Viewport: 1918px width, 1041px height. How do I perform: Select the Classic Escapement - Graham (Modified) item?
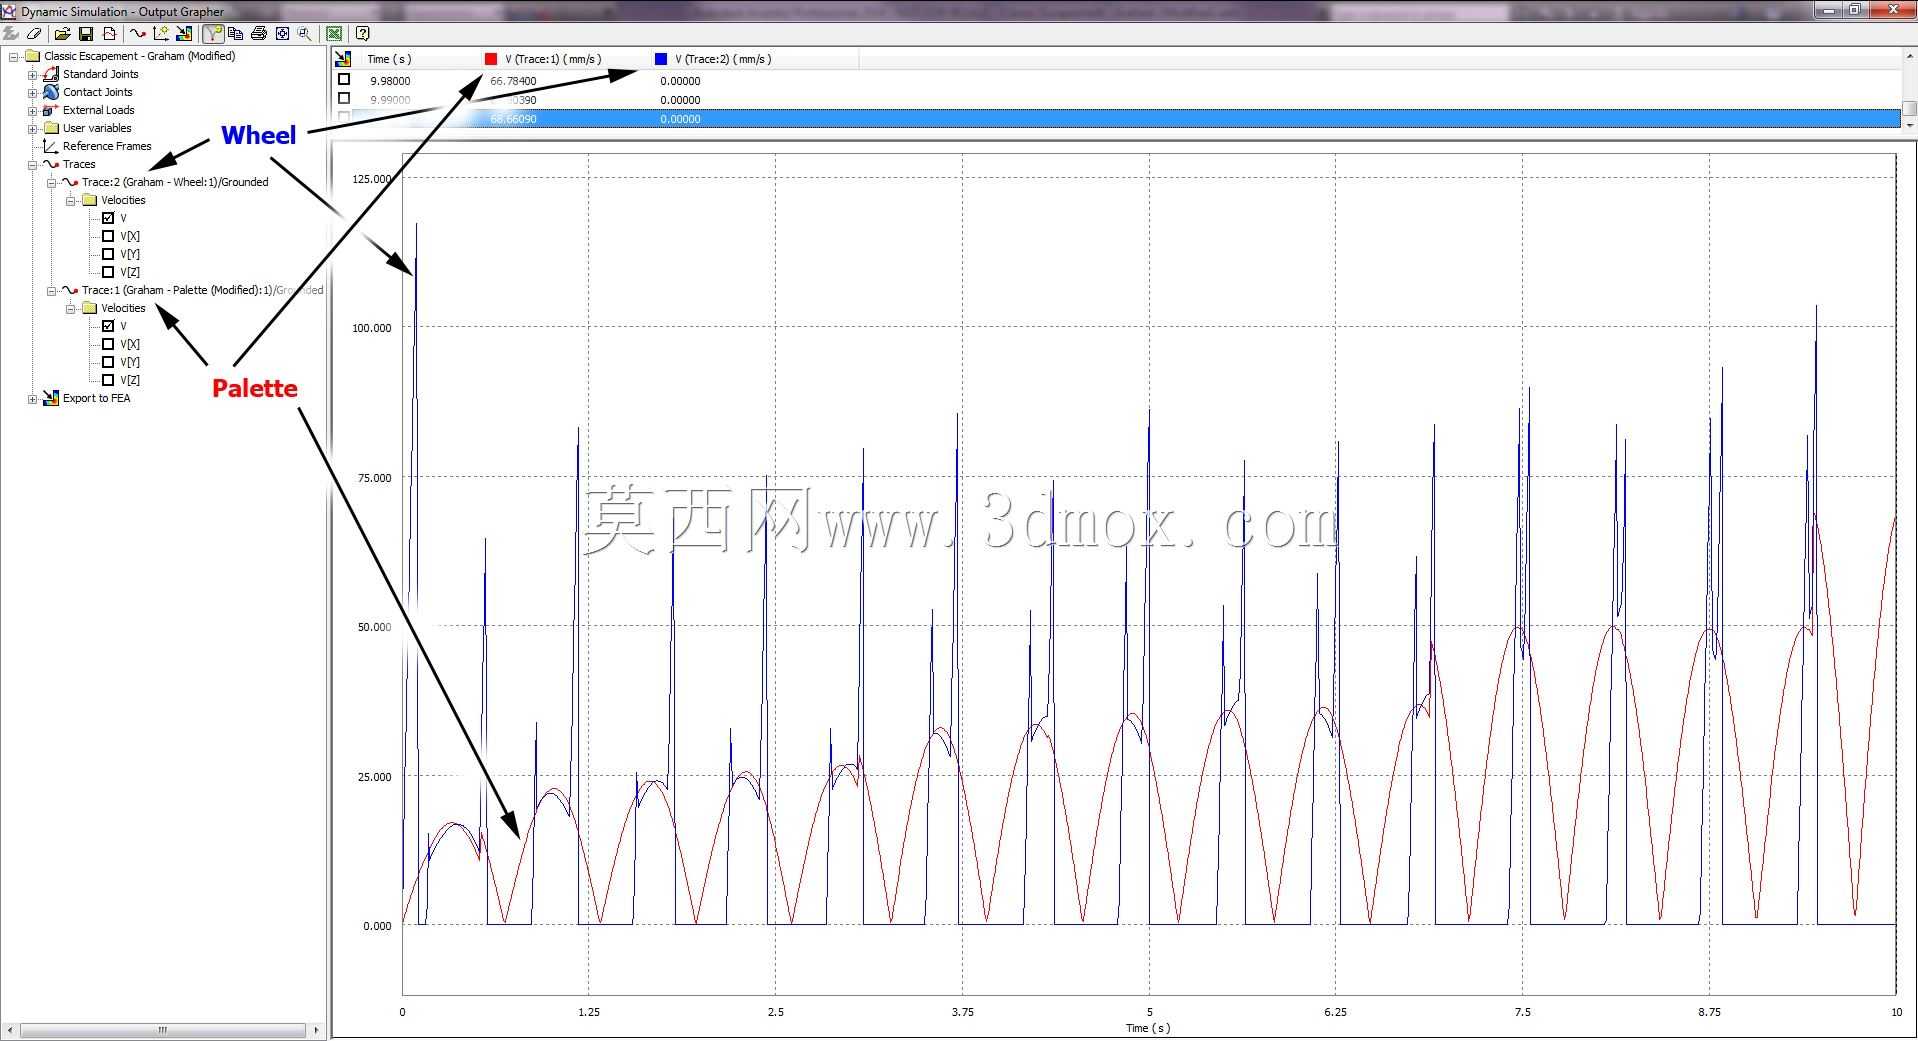click(139, 56)
